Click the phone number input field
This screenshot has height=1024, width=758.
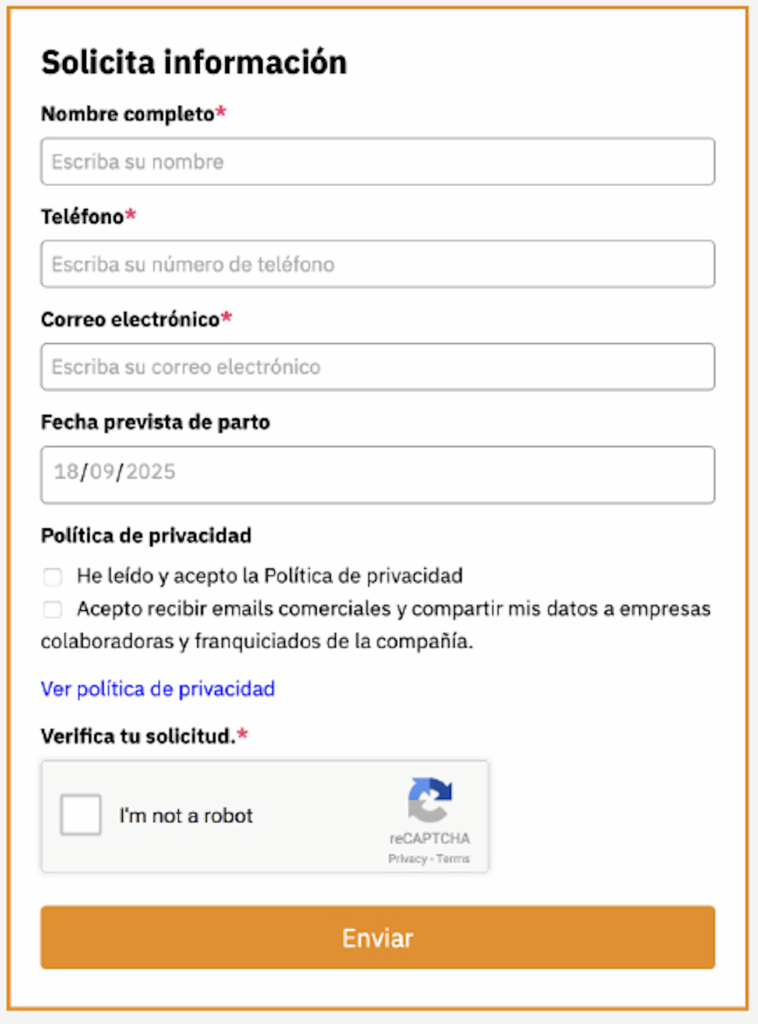377,265
